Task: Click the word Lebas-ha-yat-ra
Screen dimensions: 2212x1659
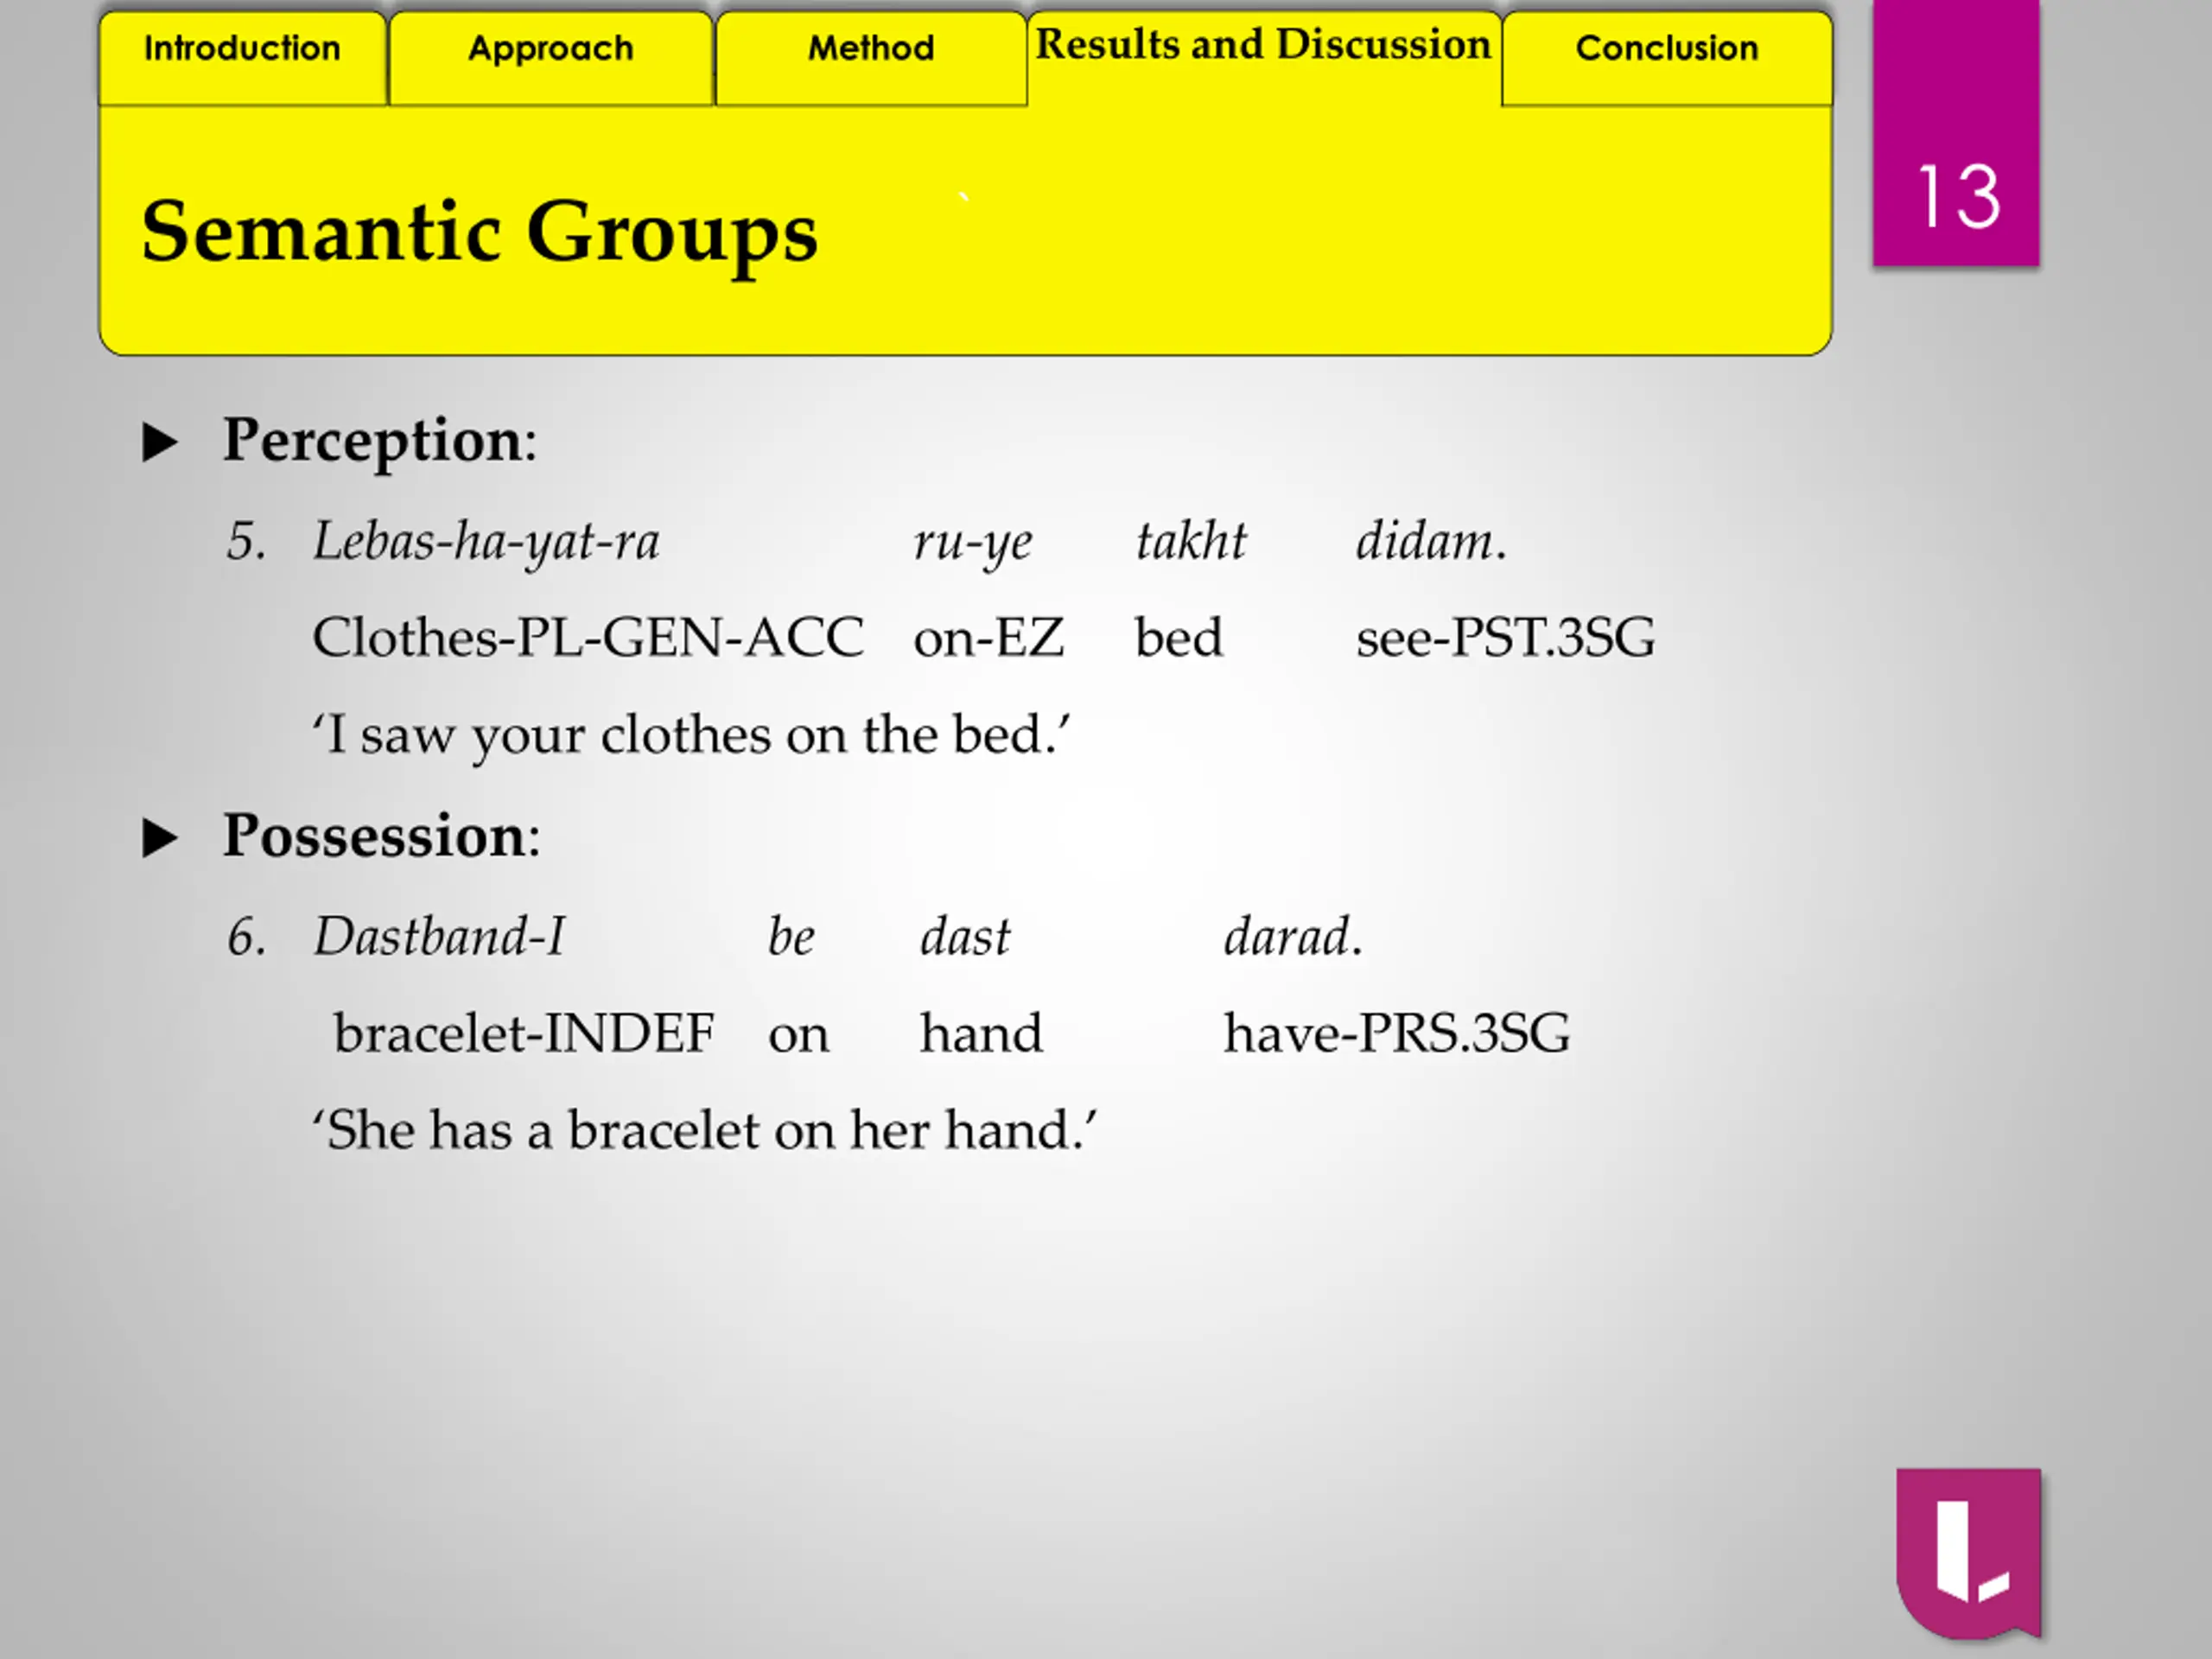Action: tap(486, 542)
